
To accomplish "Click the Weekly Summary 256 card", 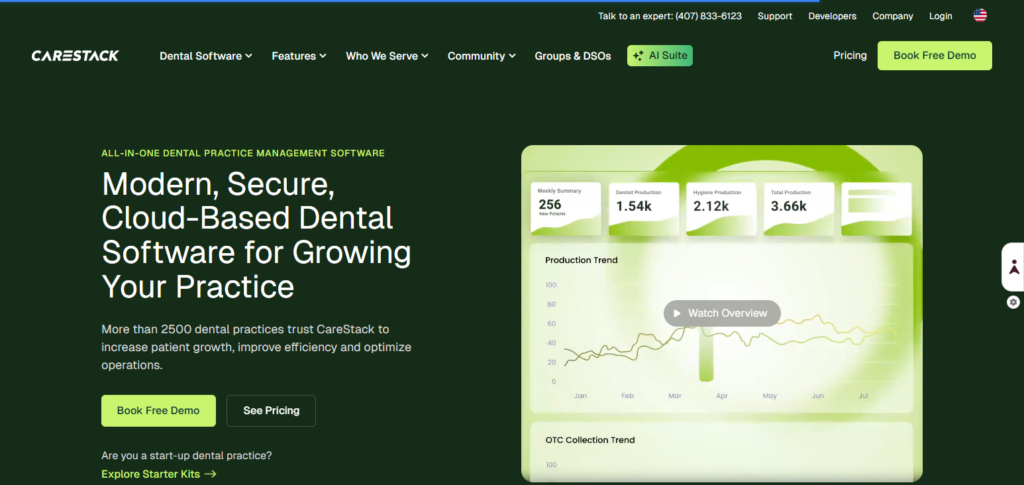I will pos(566,209).
